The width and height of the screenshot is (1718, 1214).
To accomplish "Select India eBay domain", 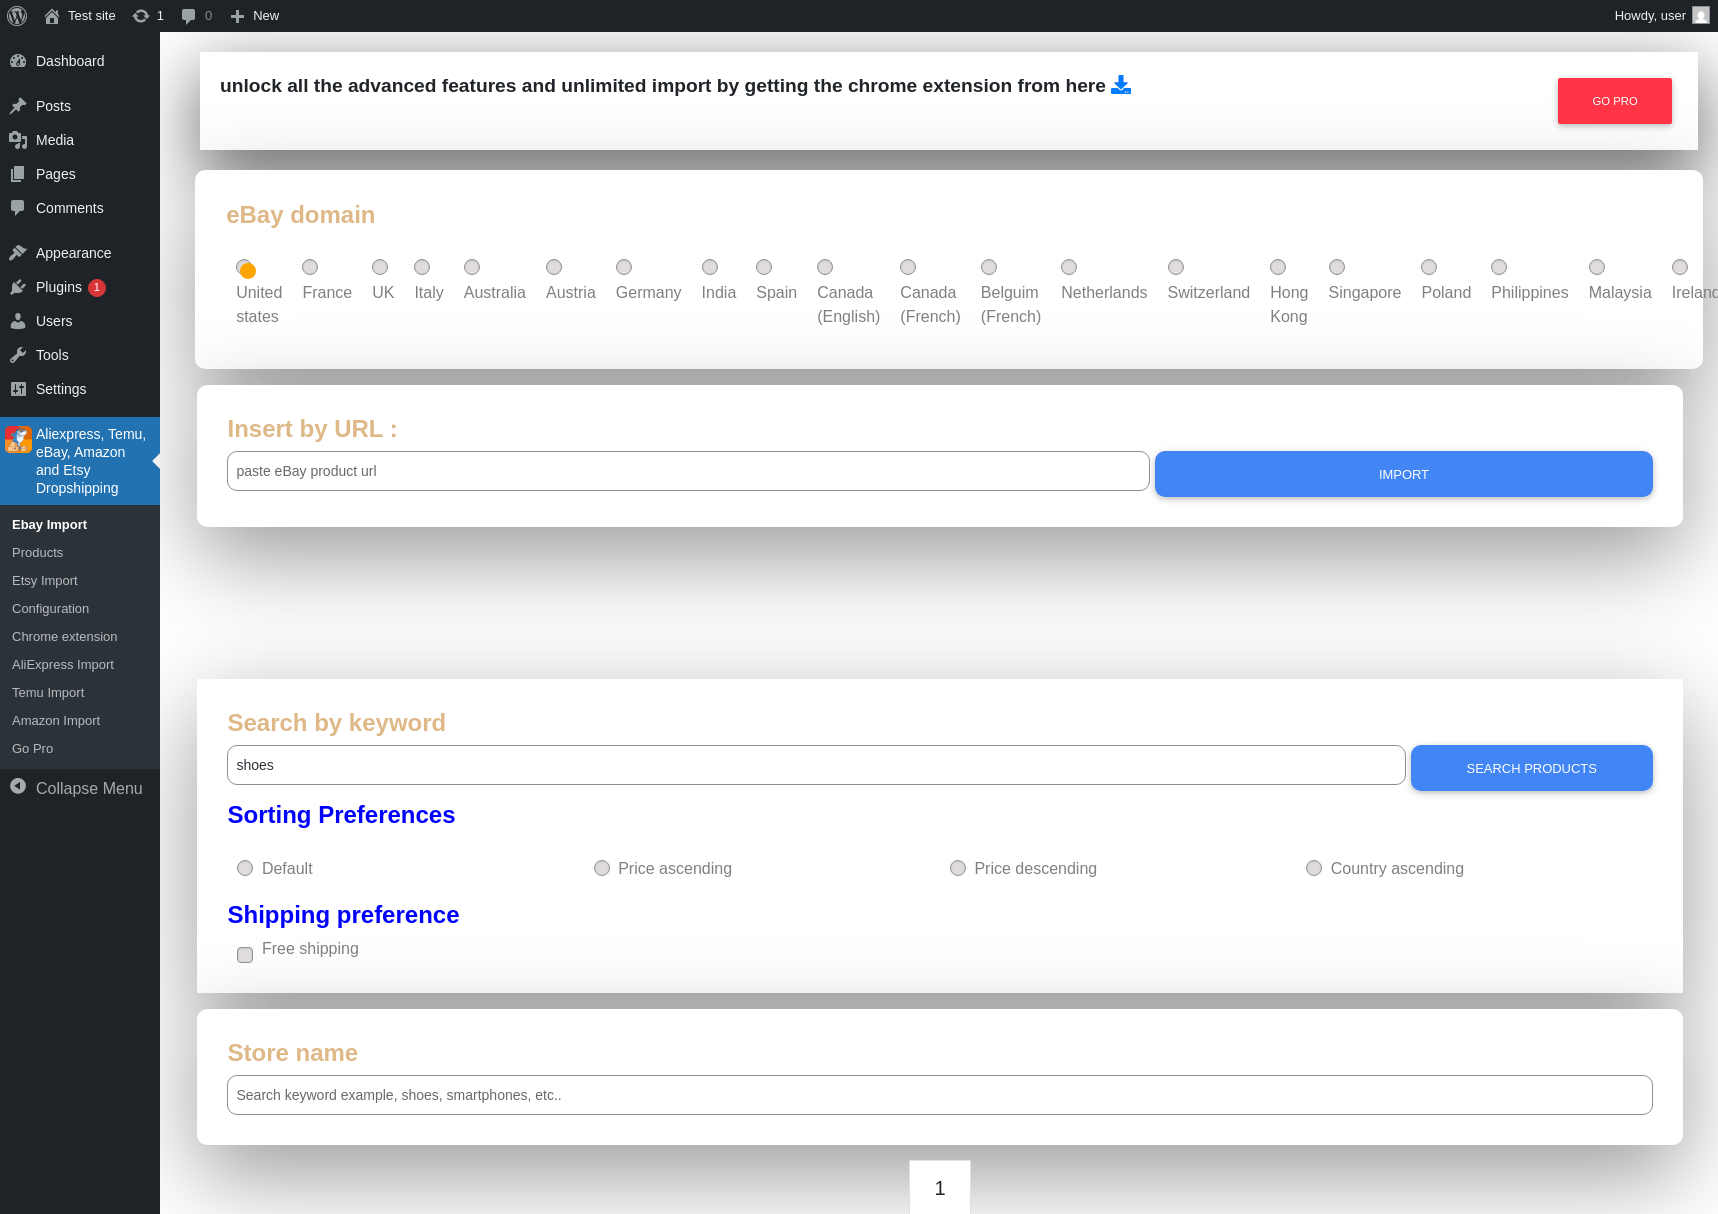I will tap(710, 267).
